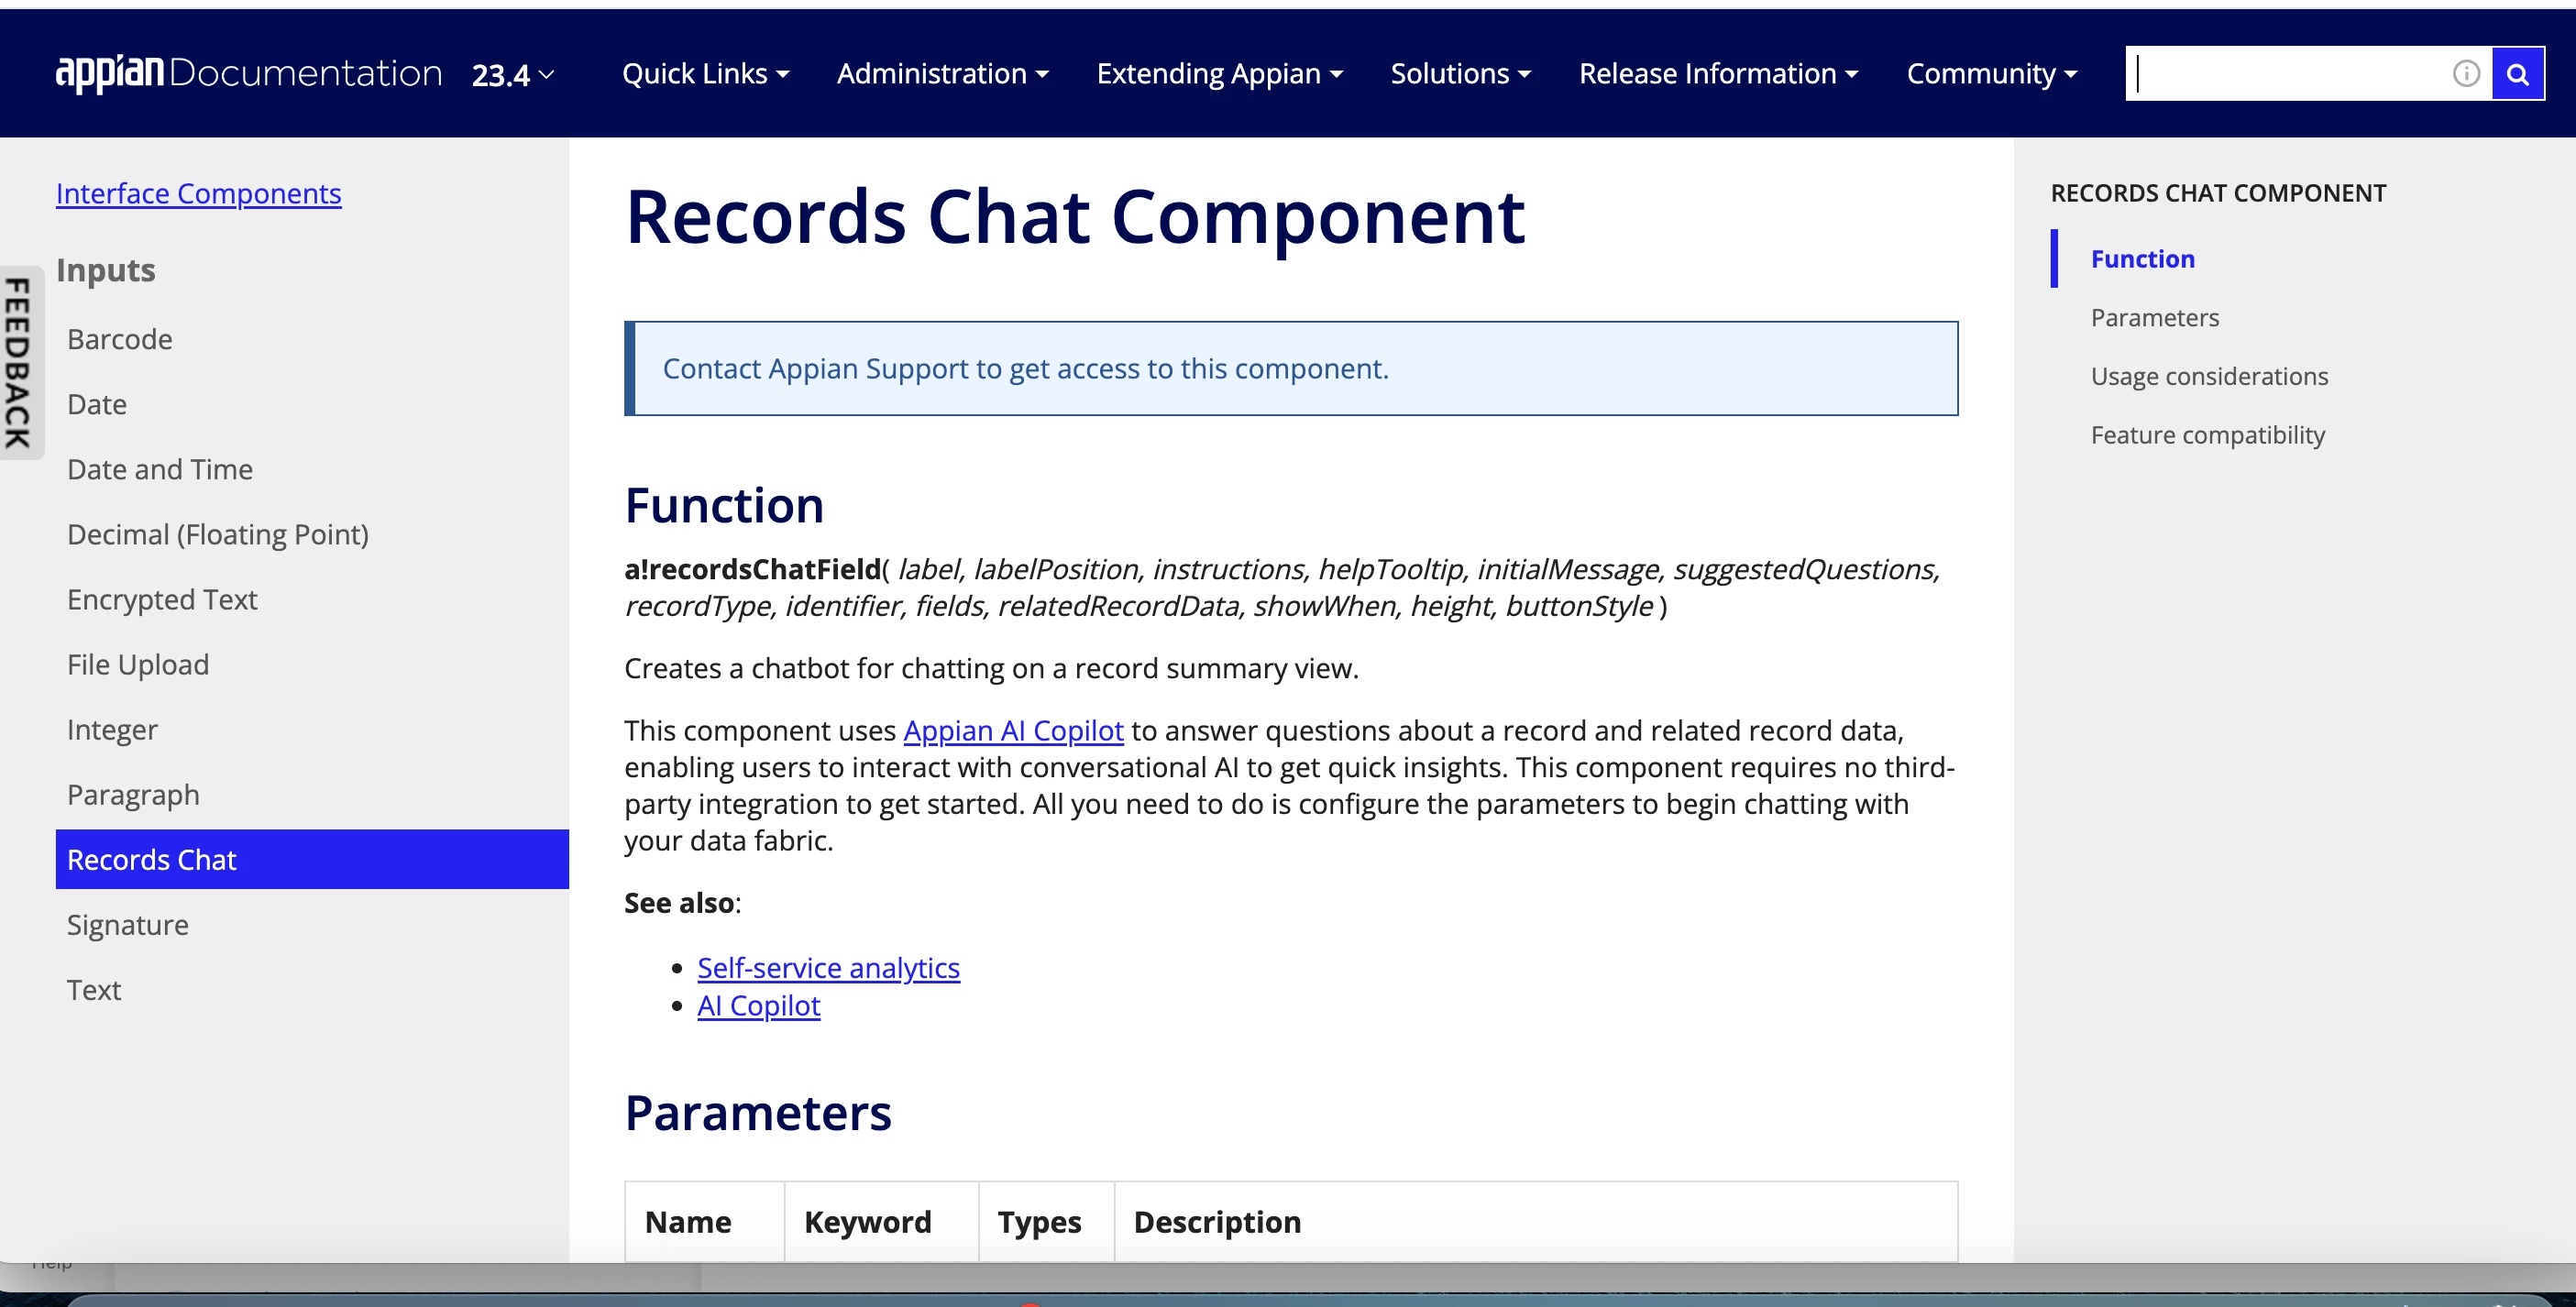Expand the Quick Links menu
The height and width of the screenshot is (1307, 2576).
(x=705, y=73)
